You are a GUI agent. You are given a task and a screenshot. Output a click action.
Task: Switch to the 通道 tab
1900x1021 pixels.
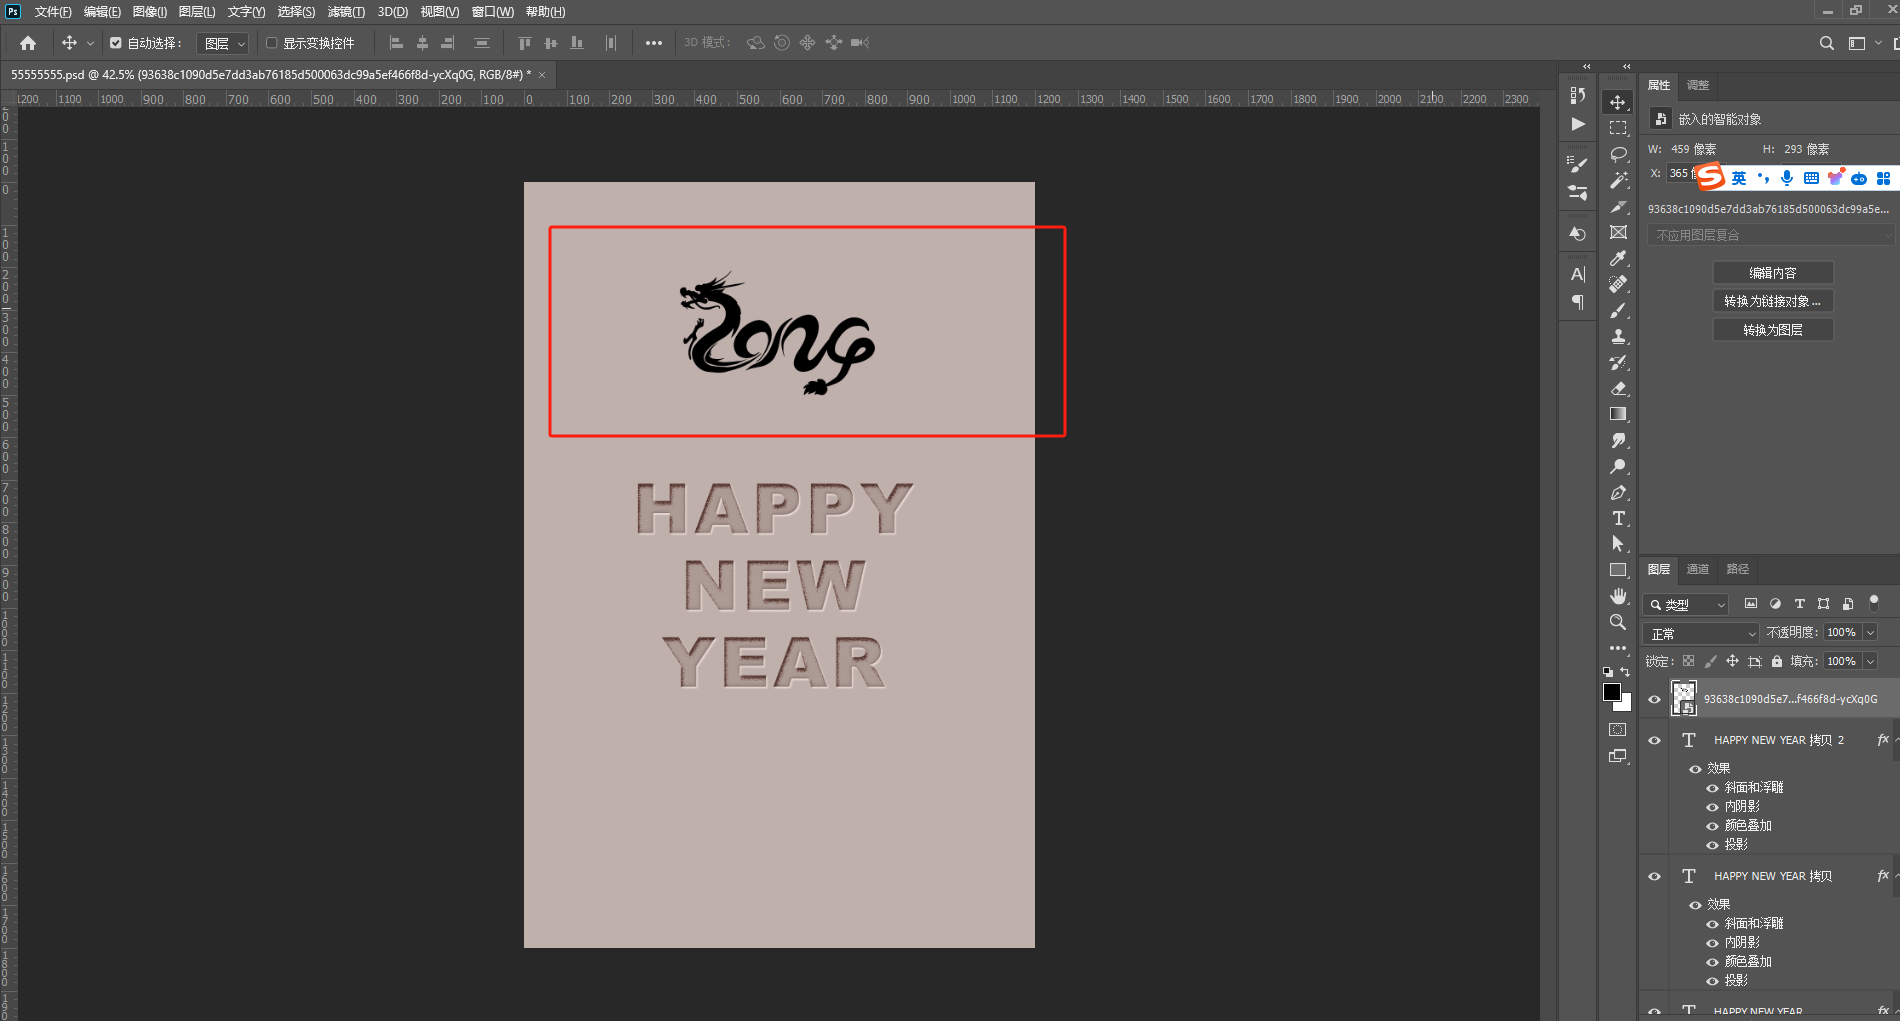pos(1698,569)
